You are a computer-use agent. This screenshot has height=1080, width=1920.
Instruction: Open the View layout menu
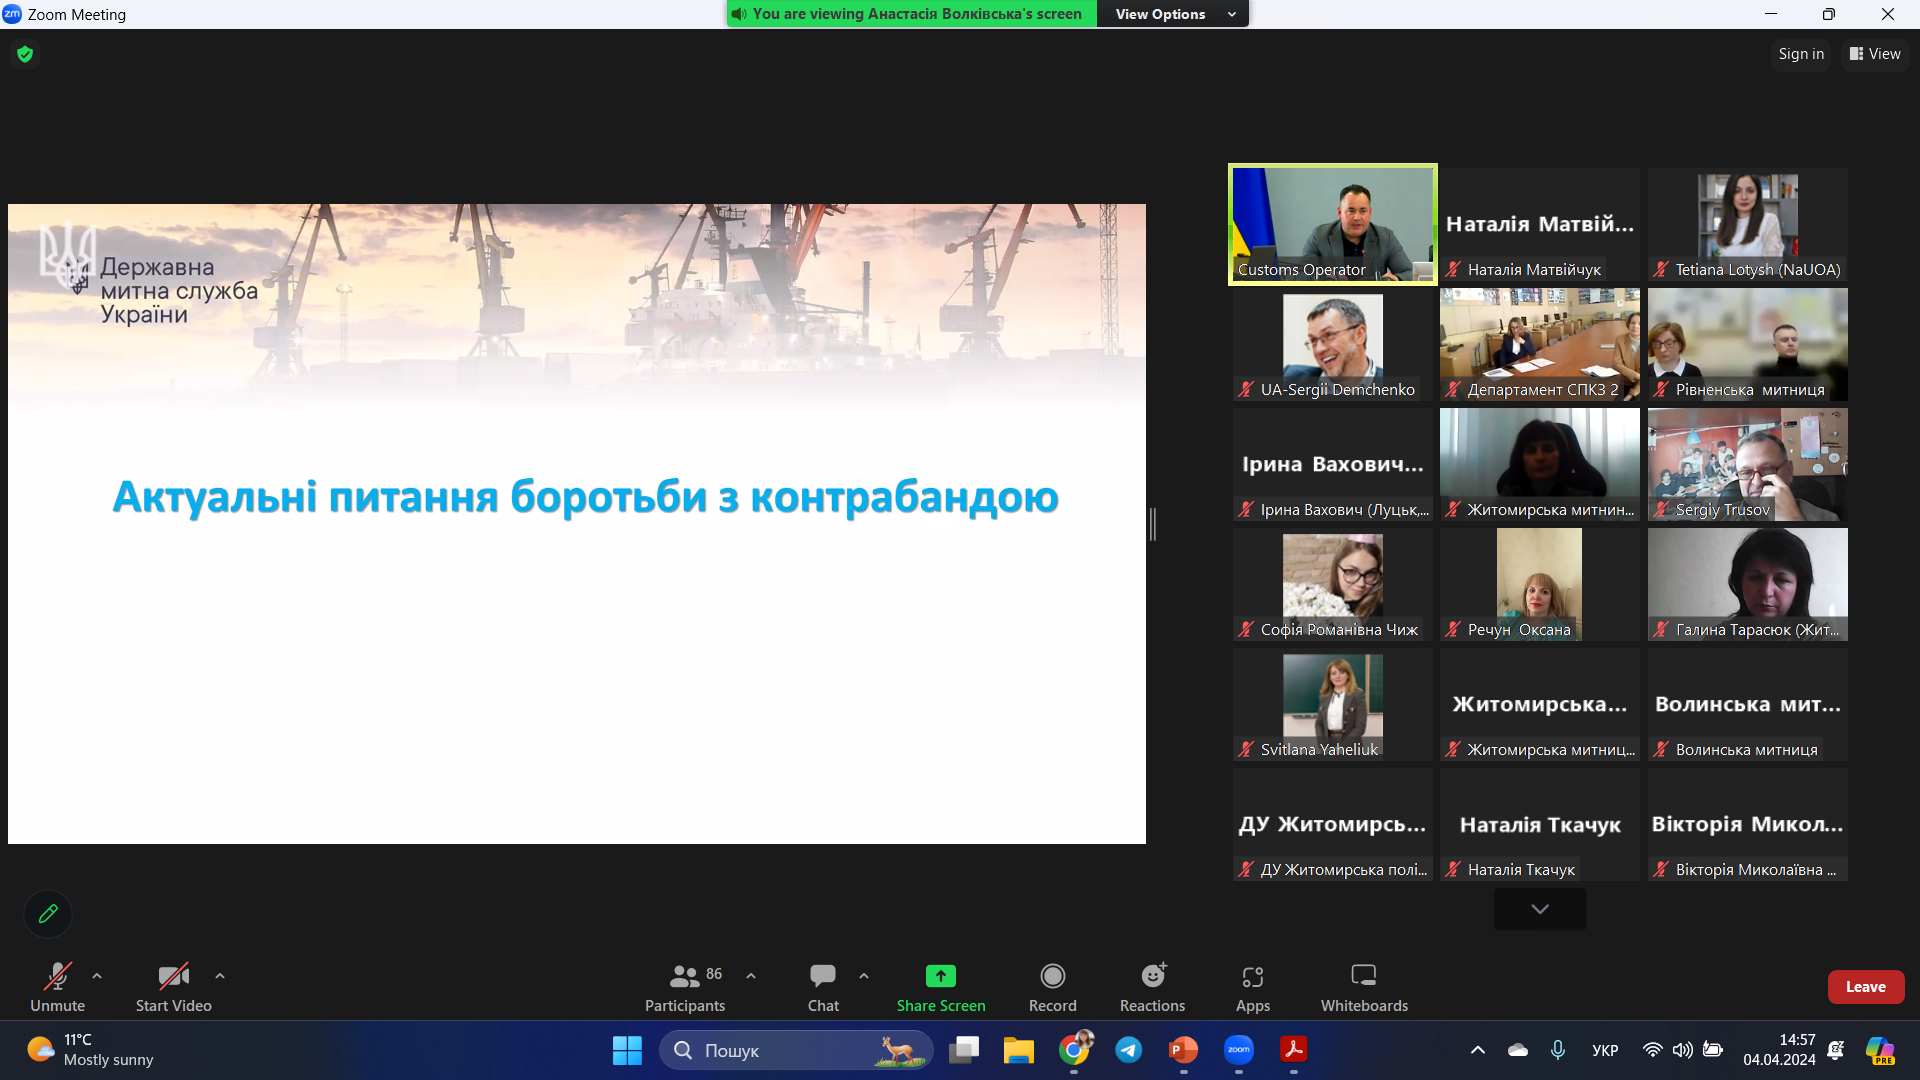click(1874, 53)
